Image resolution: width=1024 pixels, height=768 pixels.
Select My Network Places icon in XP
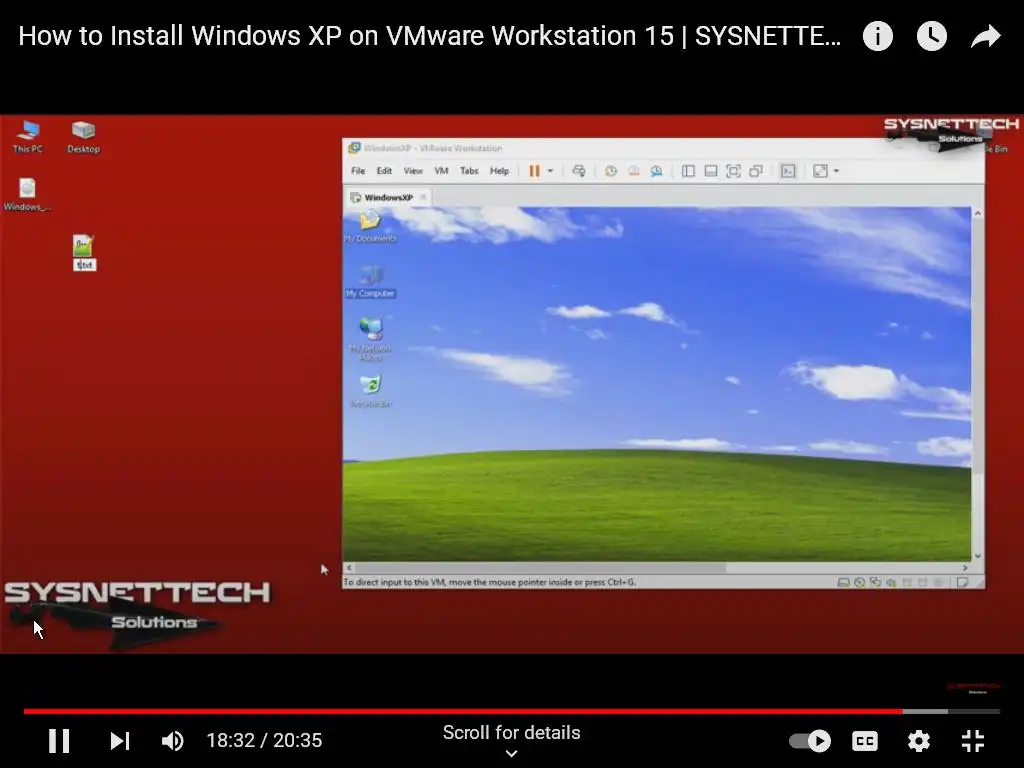371,339
